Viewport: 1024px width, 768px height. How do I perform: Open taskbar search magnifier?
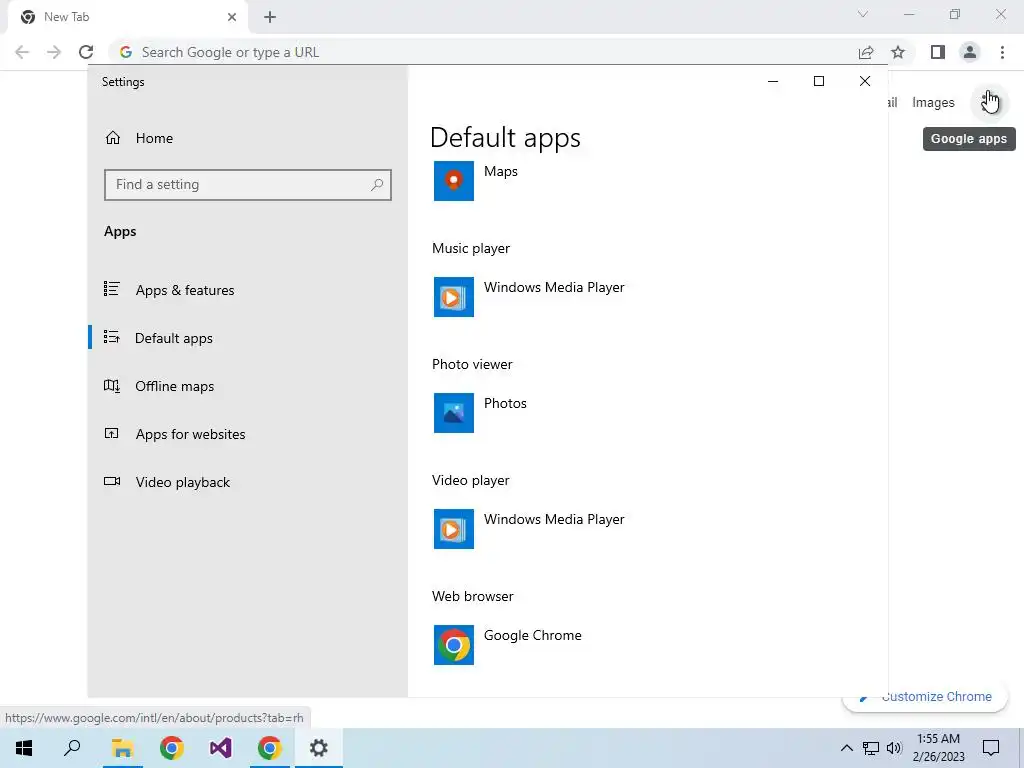click(72, 748)
